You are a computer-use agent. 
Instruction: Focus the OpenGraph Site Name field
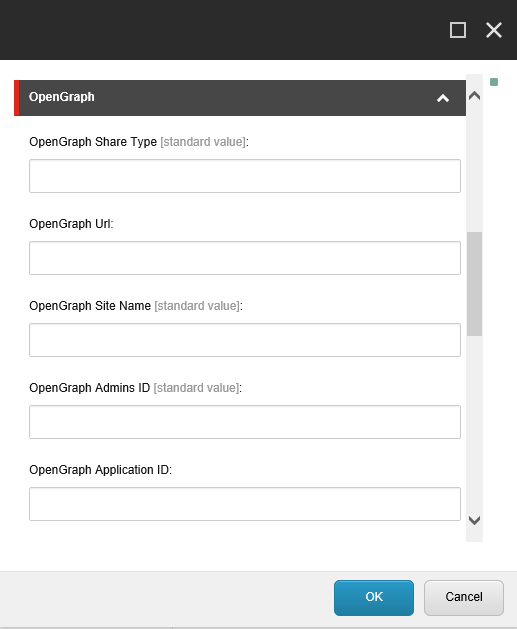(245, 340)
